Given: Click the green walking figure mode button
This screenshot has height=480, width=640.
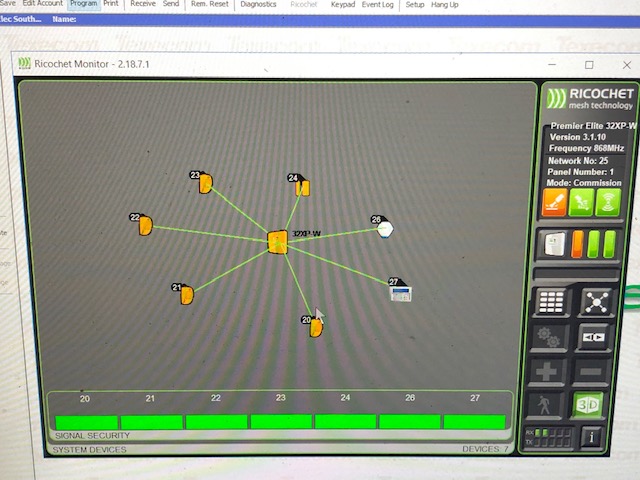Looking at the screenshot, I should point(581,202).
